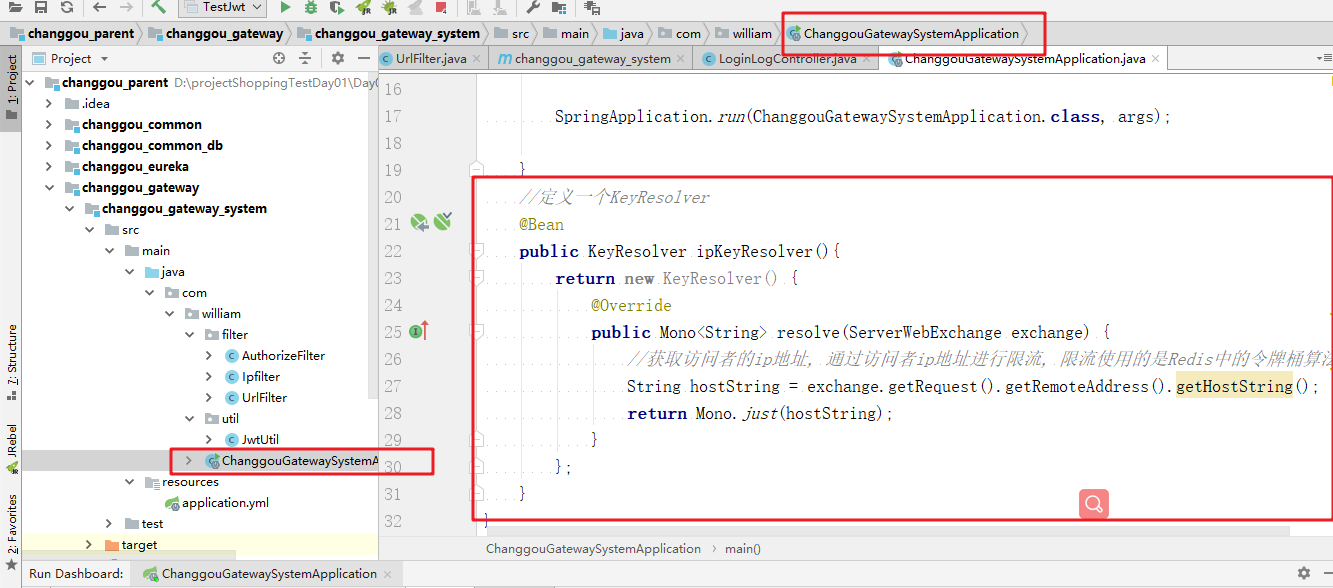Click the src breadcrumb
The image size is (1333, 588).
[511, 33]
